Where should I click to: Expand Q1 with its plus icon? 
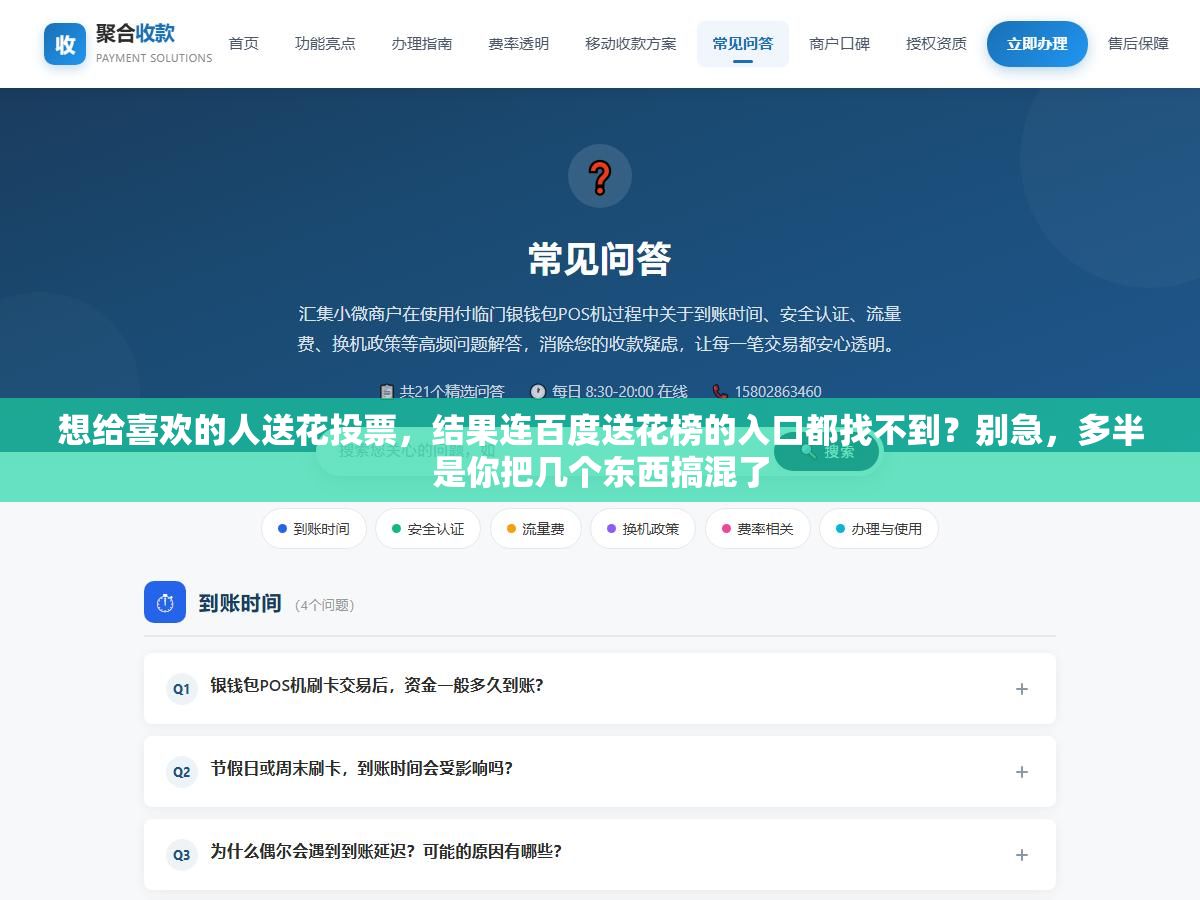[x=1022, y=689]
